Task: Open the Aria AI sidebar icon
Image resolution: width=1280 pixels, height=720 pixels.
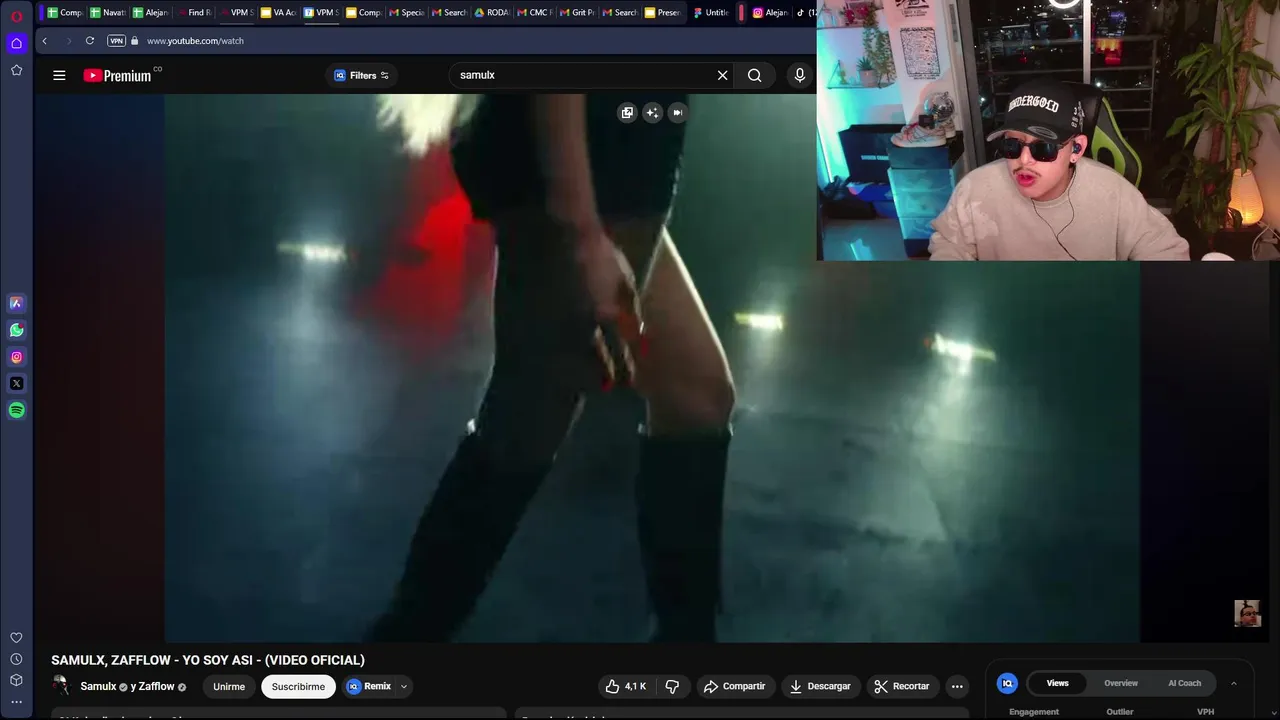Action: click(x=17, y=303)
